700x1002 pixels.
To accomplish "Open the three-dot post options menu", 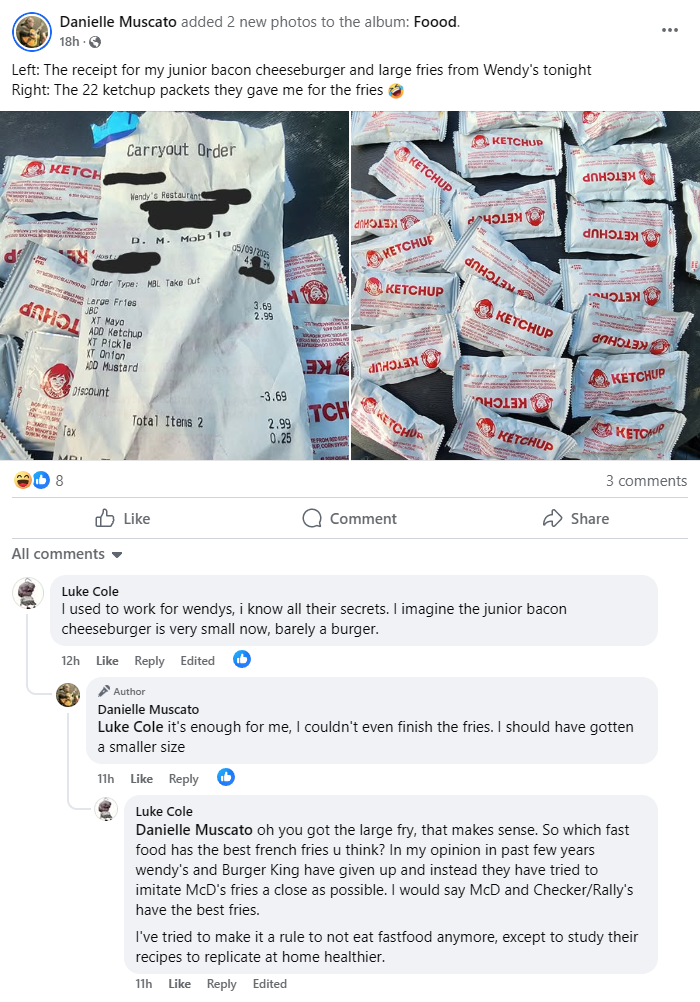I will coord(669,30).
